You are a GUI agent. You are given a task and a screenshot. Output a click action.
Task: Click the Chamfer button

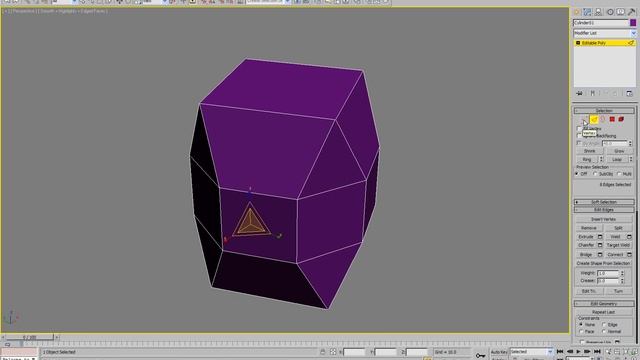point(586,245)
